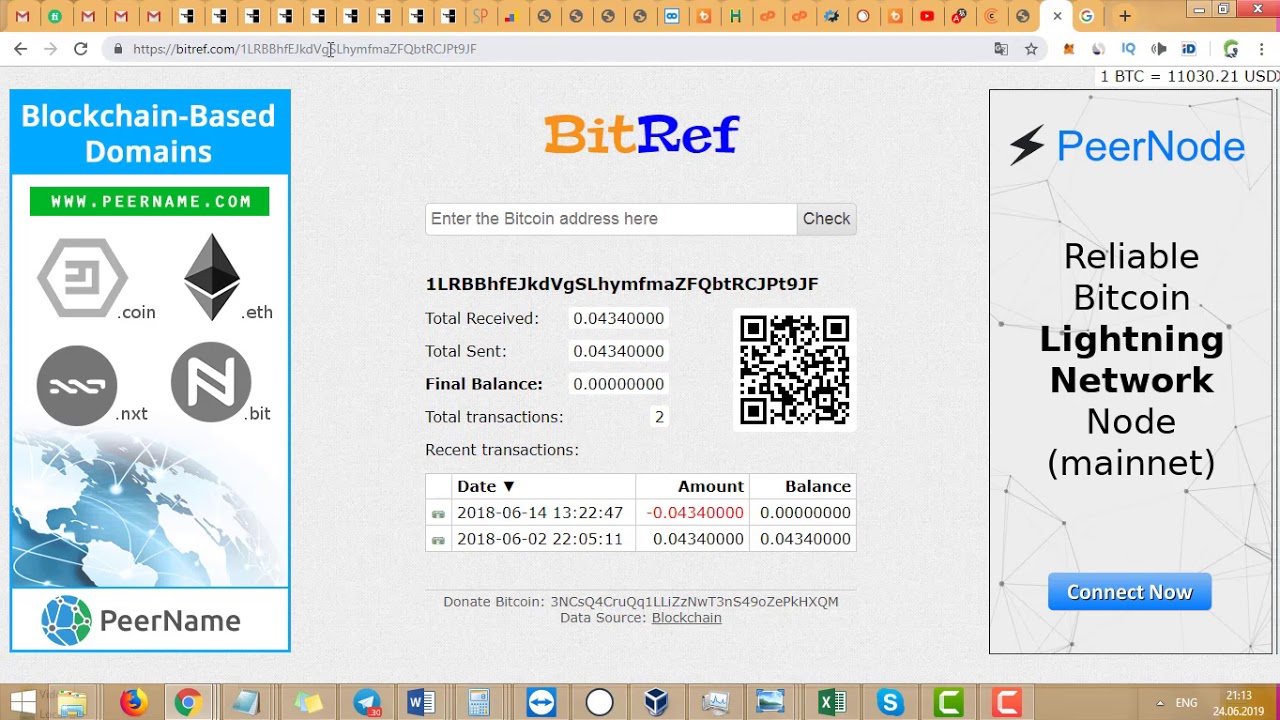Close the active BitRef tab
Viewport: 1280px width, 720px height.
[x=1057, y=16]
